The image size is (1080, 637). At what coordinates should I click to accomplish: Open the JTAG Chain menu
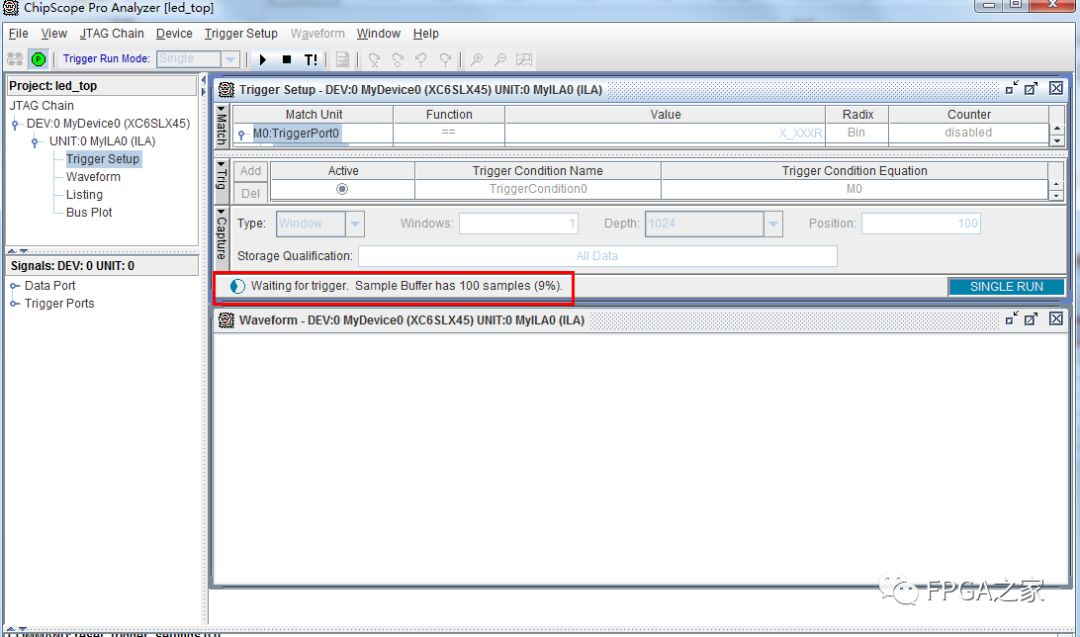click(112, 33)
